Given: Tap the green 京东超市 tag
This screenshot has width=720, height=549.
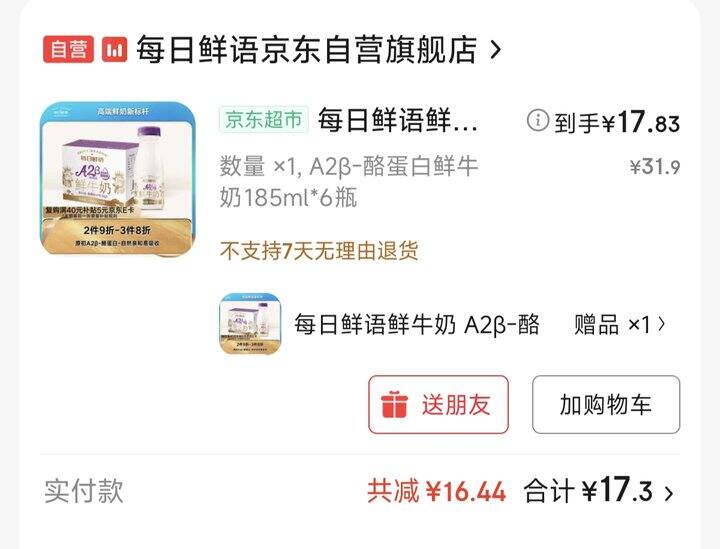Looking at the screenshot, I should [x=264, y=120].
